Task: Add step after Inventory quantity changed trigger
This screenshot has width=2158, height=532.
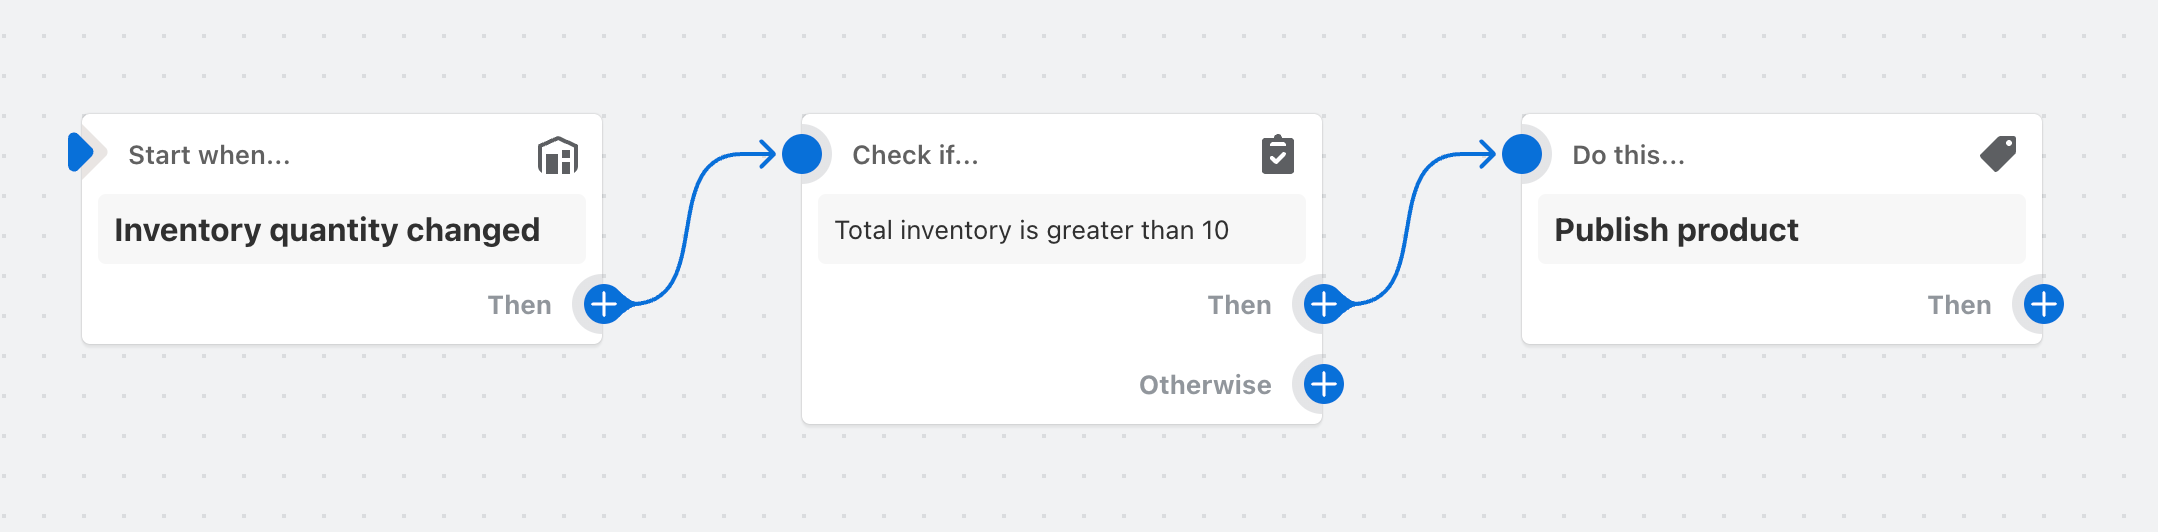Action: pos(604,304)
